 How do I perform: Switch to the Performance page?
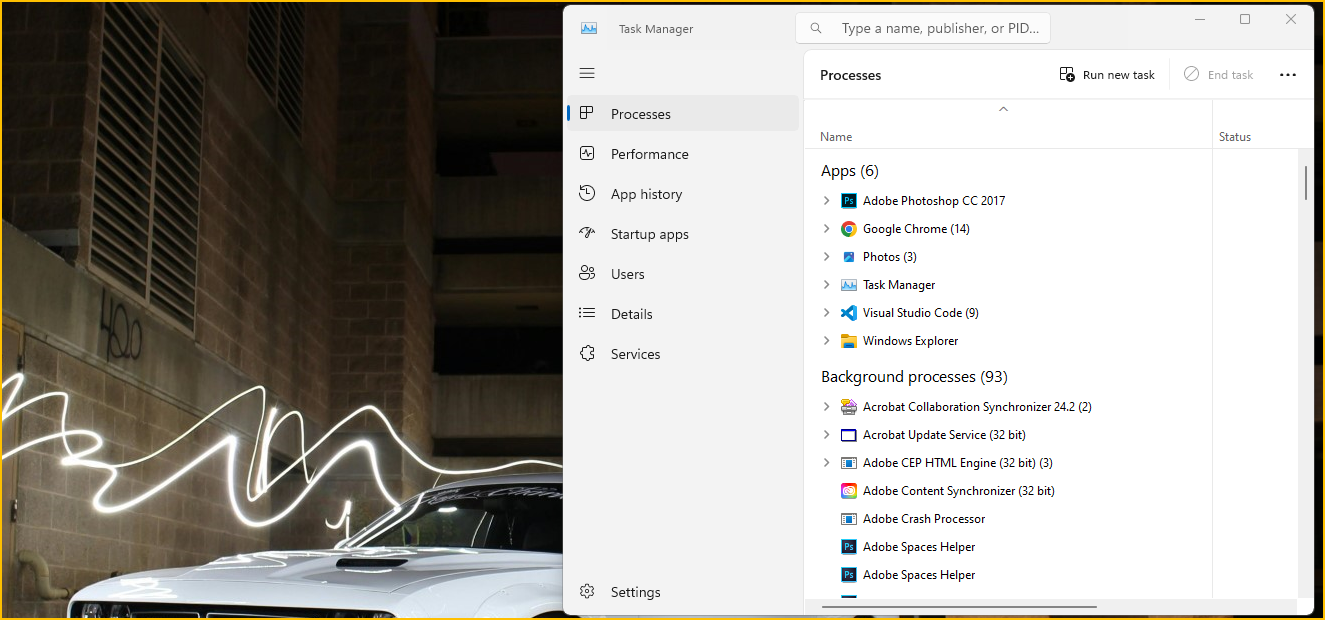649,154
